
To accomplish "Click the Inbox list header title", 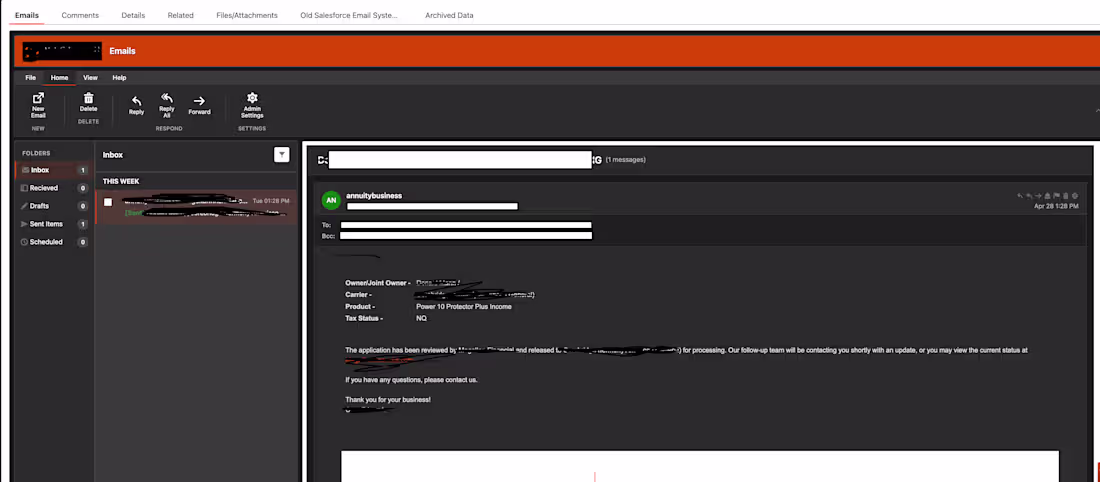I will click(x=113, y=155).
